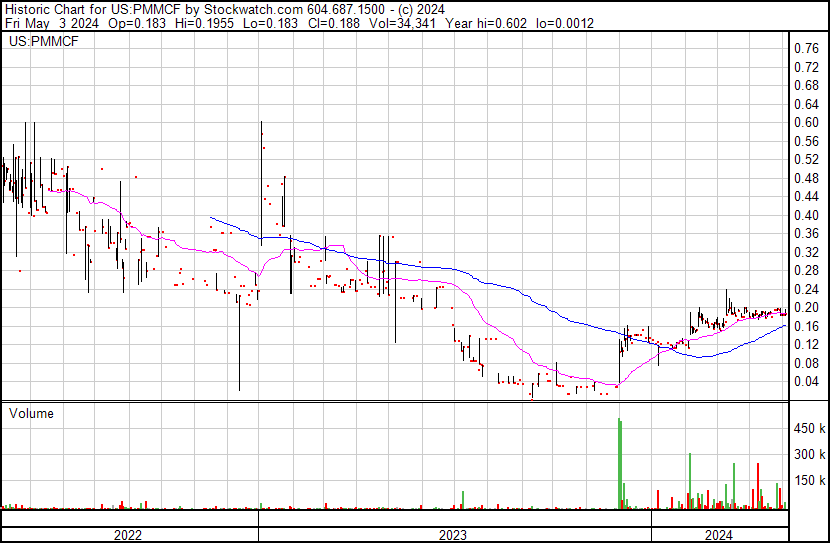
Task: Click the US:PMMCF ticker label in chart
Action: (43, 42)
